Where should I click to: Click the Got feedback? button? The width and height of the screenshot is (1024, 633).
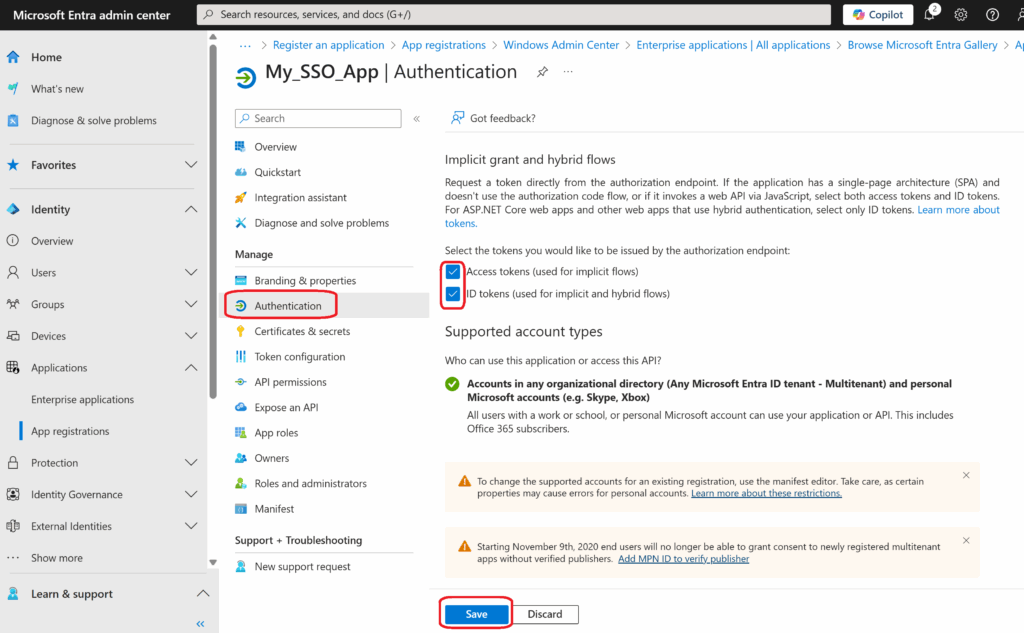(x=493, y=118)
